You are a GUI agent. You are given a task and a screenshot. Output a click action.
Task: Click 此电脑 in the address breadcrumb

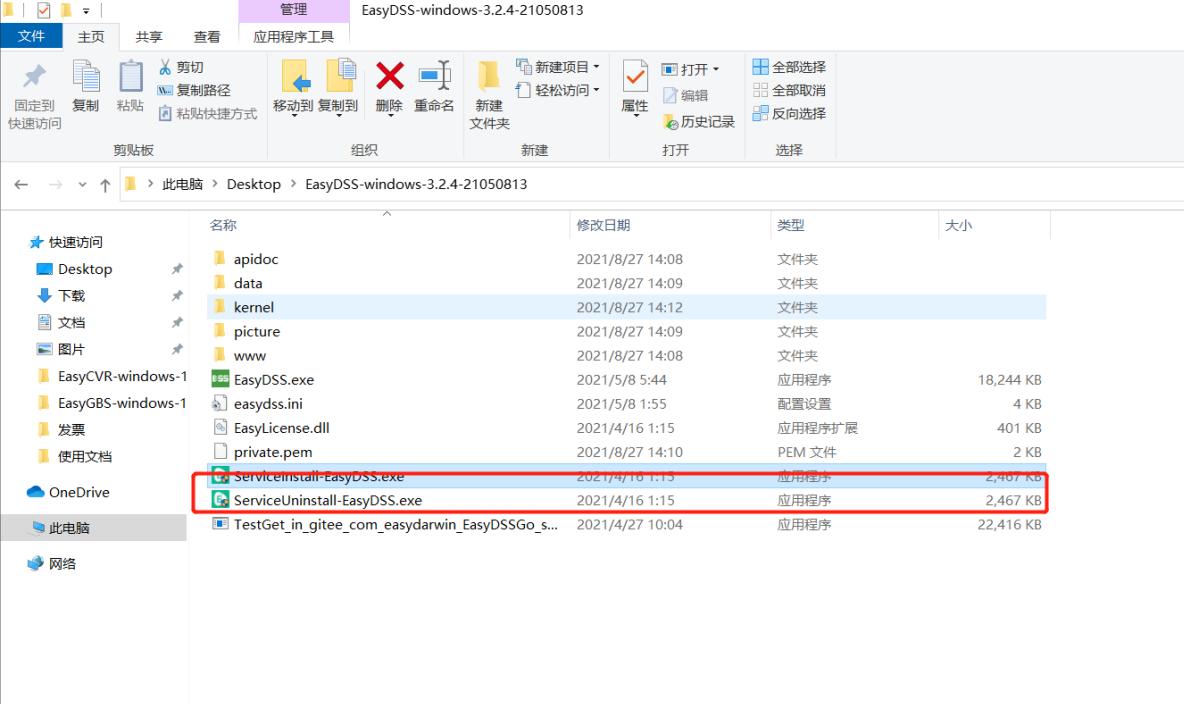click(183, 184)
